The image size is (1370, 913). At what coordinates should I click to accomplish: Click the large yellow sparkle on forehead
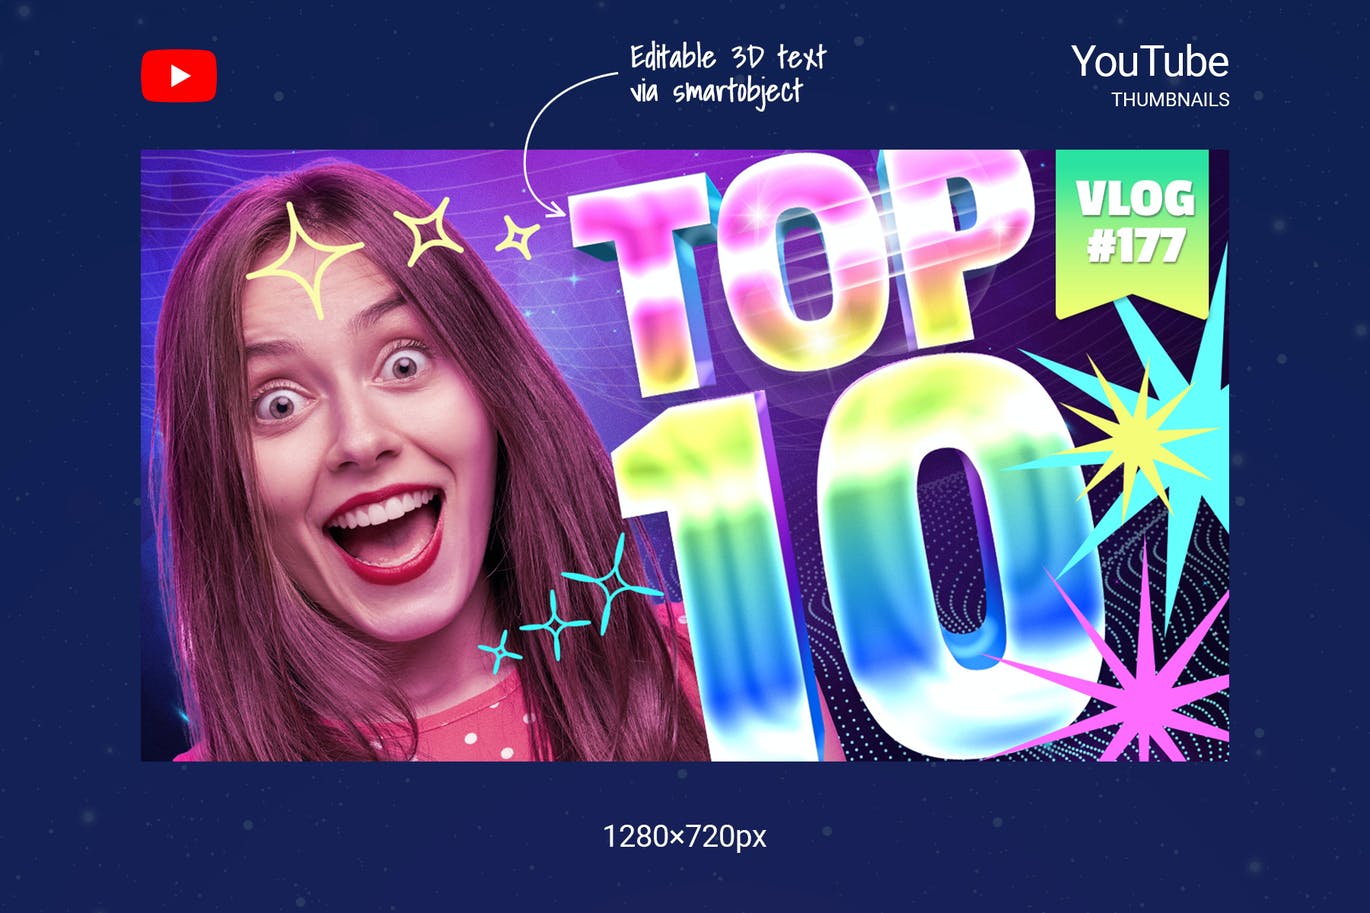click(305, 260)
